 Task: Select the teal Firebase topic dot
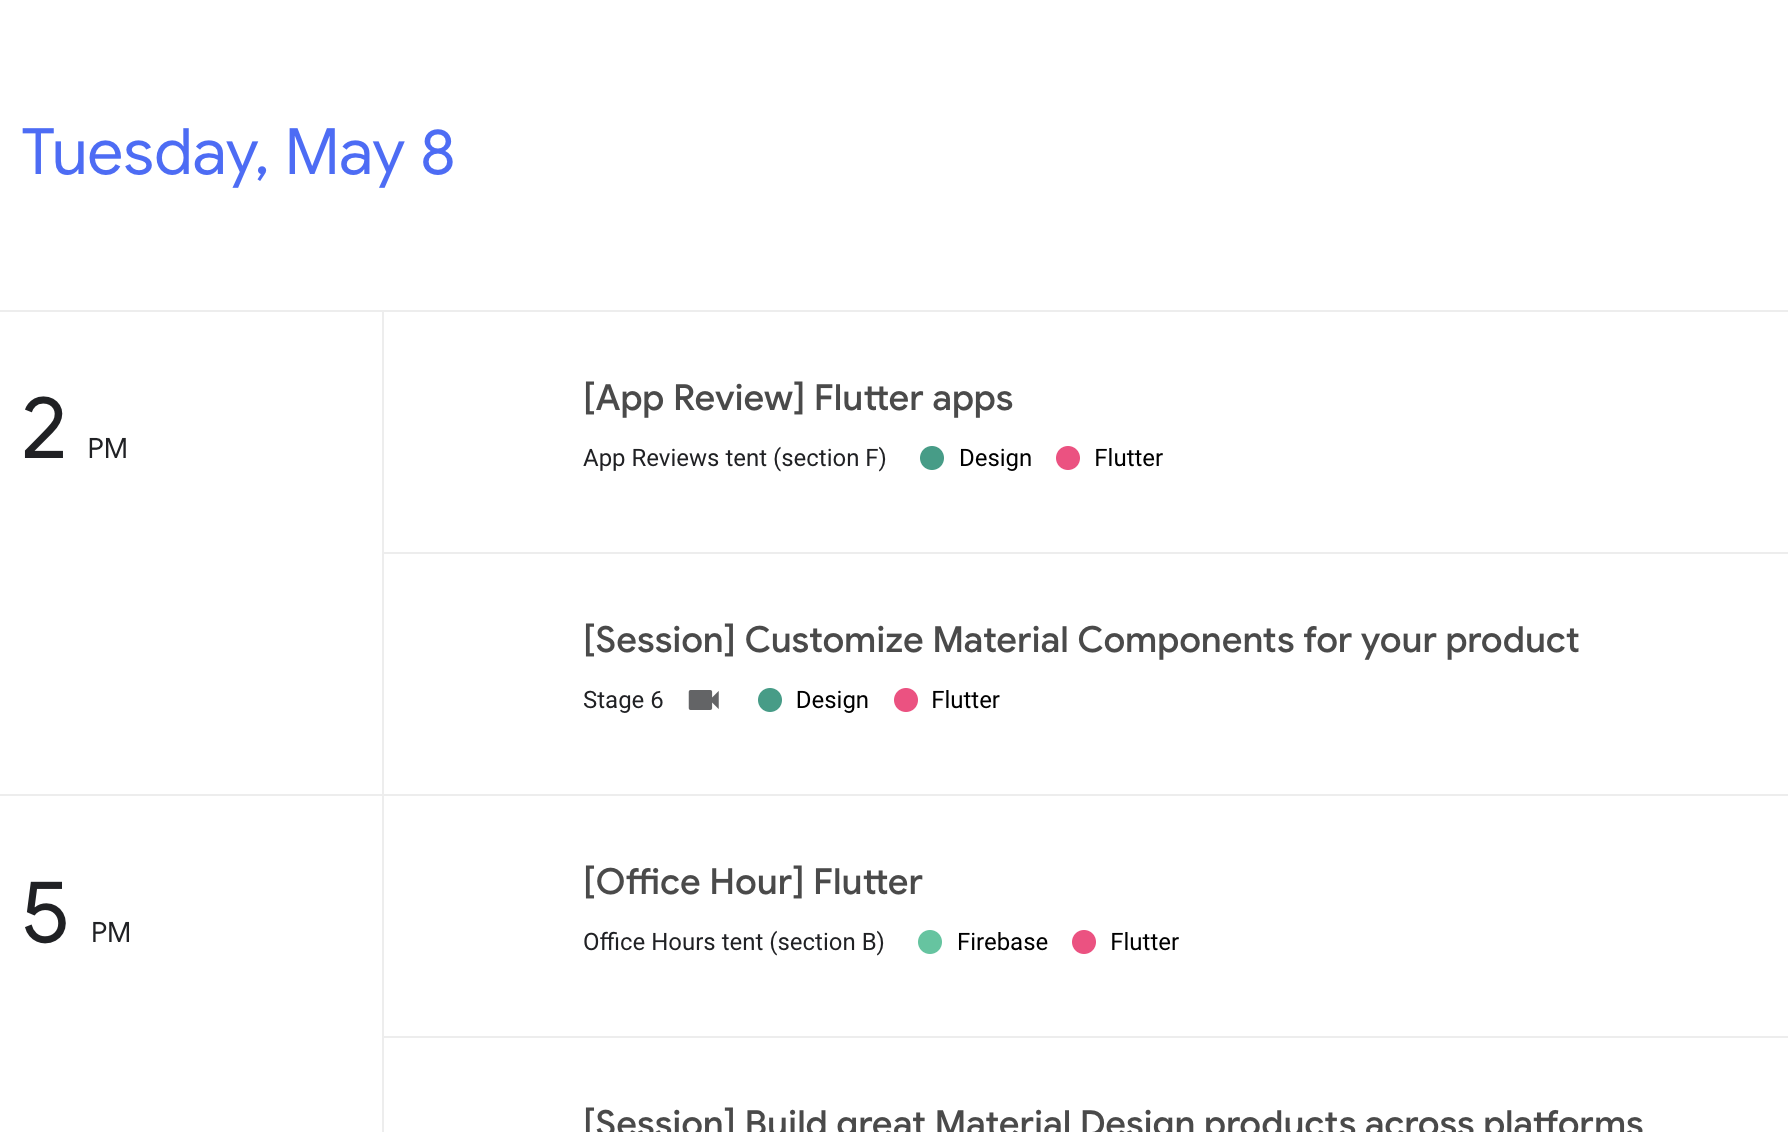[930, 941]
